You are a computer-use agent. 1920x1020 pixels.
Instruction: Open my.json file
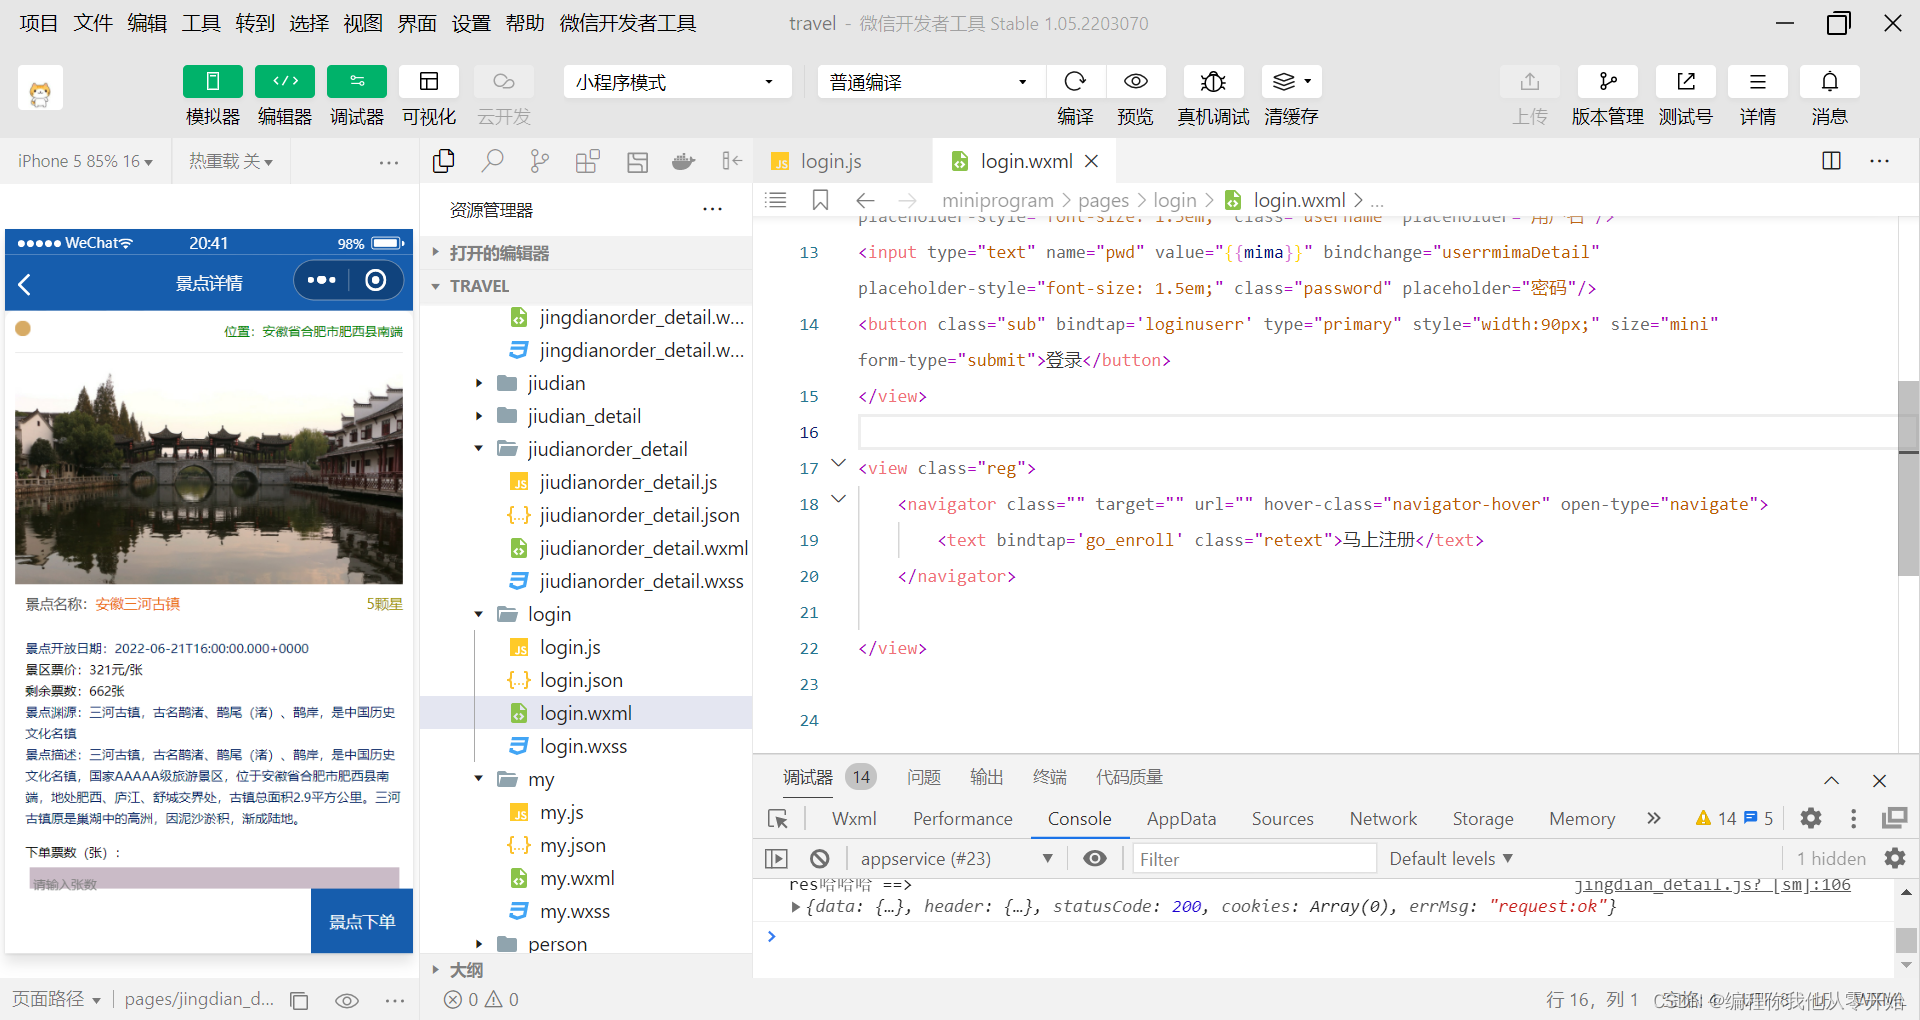pyautogui.click(x=573, y=845)
